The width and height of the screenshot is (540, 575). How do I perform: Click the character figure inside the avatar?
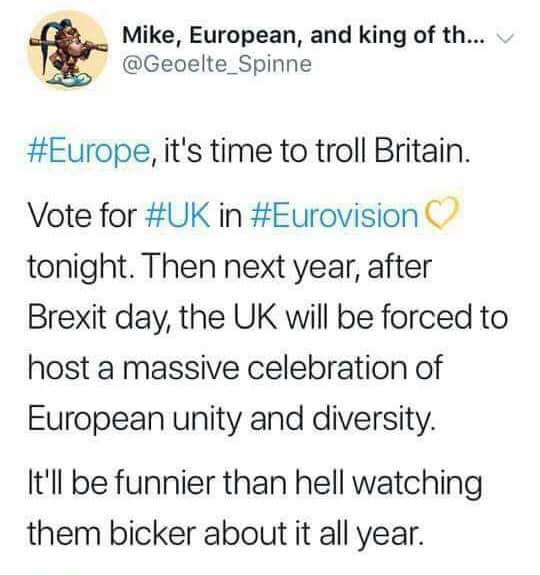coord(68,46)
